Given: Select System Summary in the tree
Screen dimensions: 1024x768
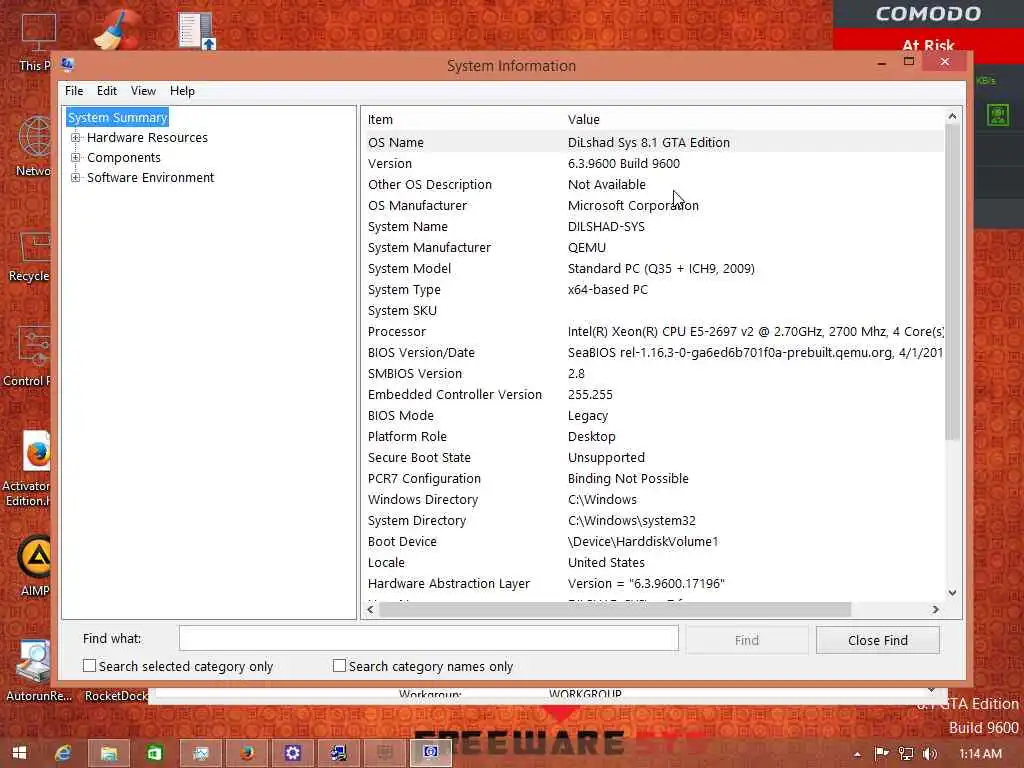Looking at the screenshot, I should pyautogui.click(x=118, y=118).
